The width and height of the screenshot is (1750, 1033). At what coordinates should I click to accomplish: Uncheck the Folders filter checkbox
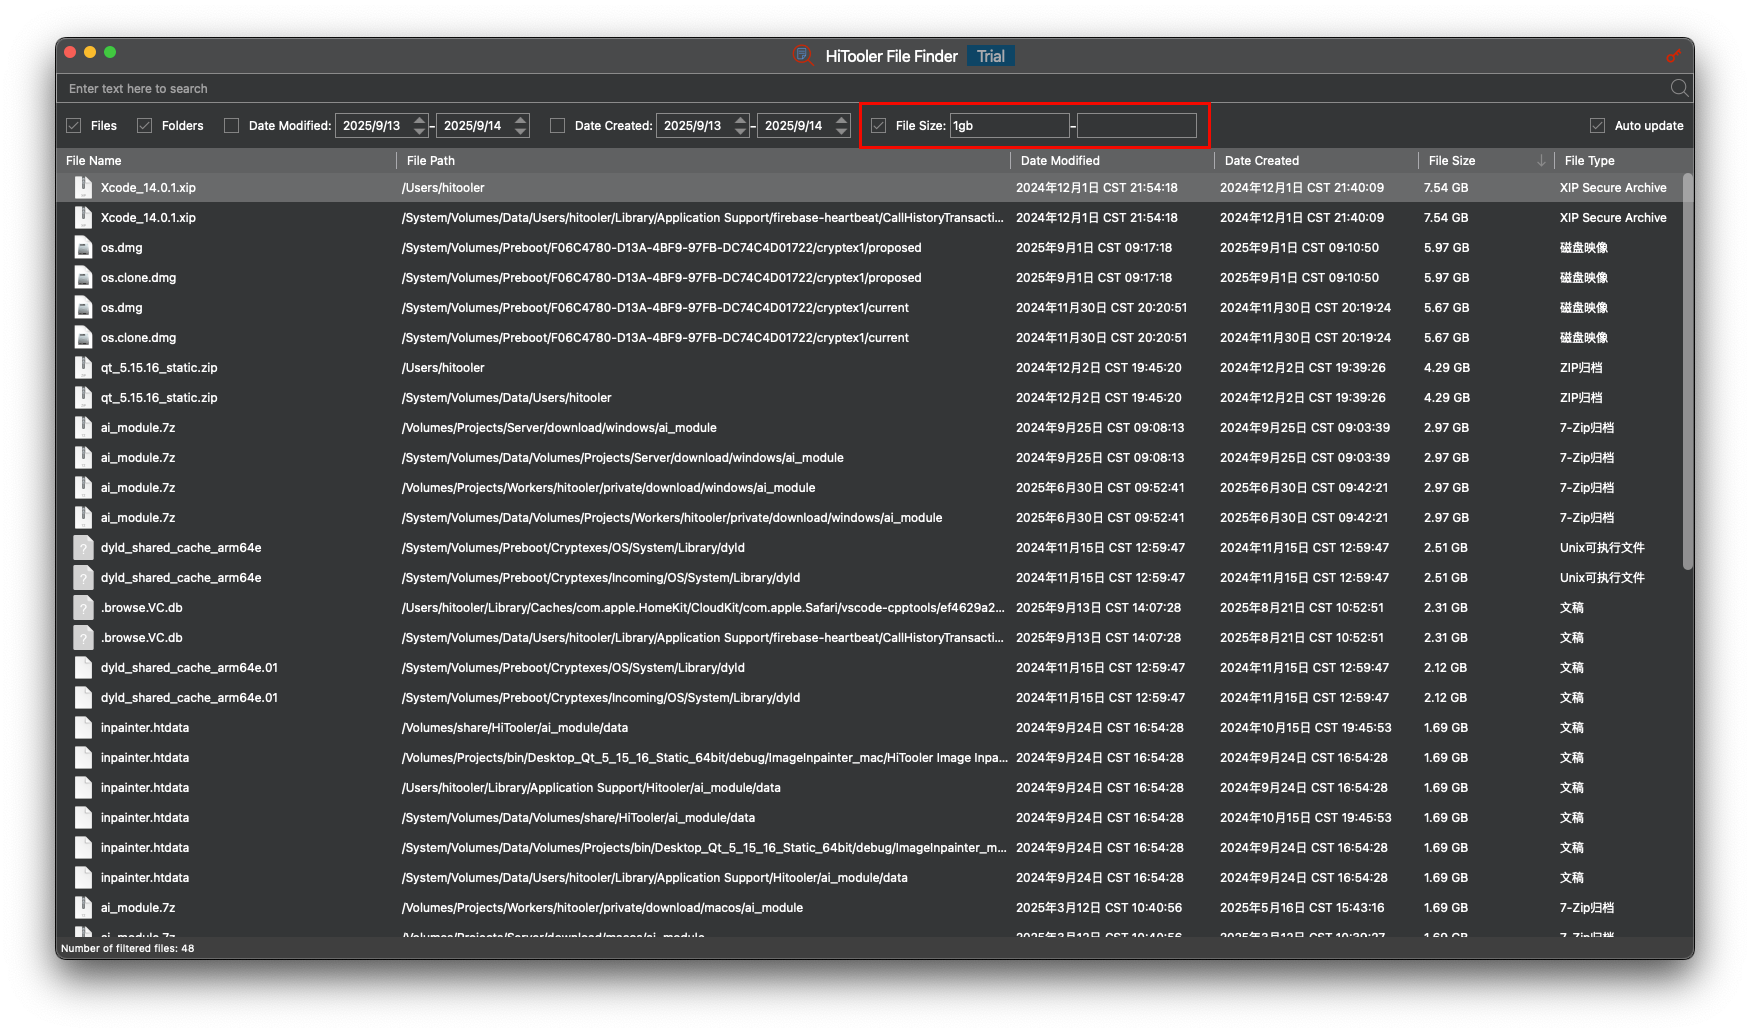[143, 125]
